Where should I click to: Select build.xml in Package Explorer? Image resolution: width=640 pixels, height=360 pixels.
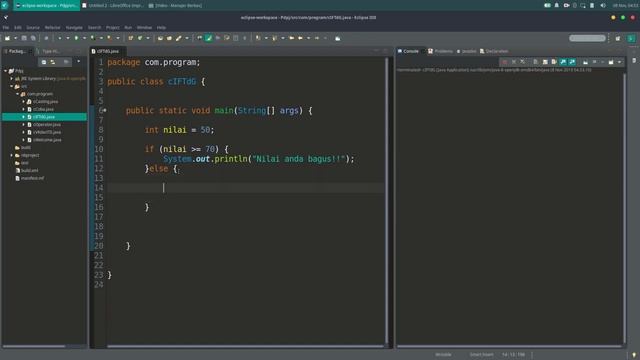pyautogui.click(x=29, y=170)
